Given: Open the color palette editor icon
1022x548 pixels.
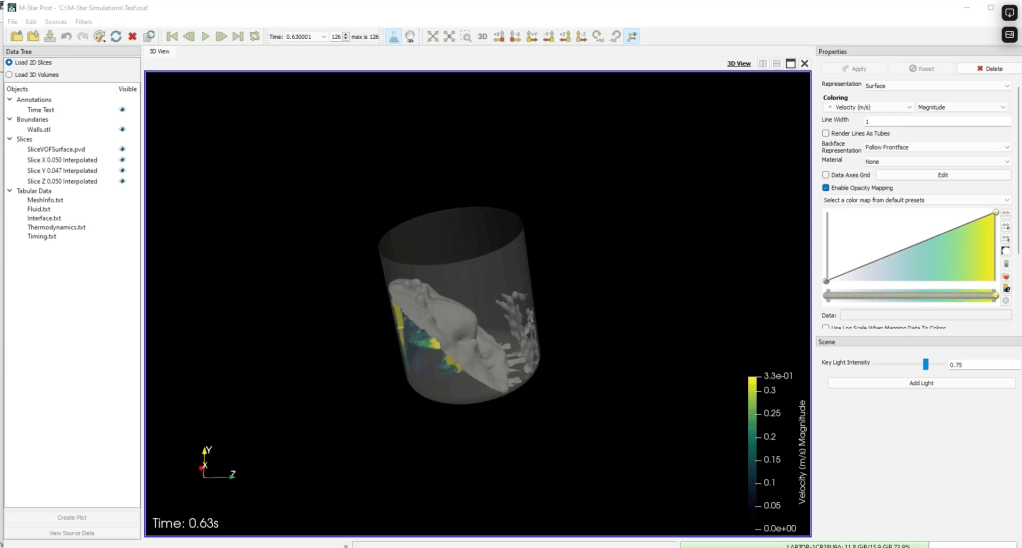Looking at the screenshot, I should coord(99,36).
